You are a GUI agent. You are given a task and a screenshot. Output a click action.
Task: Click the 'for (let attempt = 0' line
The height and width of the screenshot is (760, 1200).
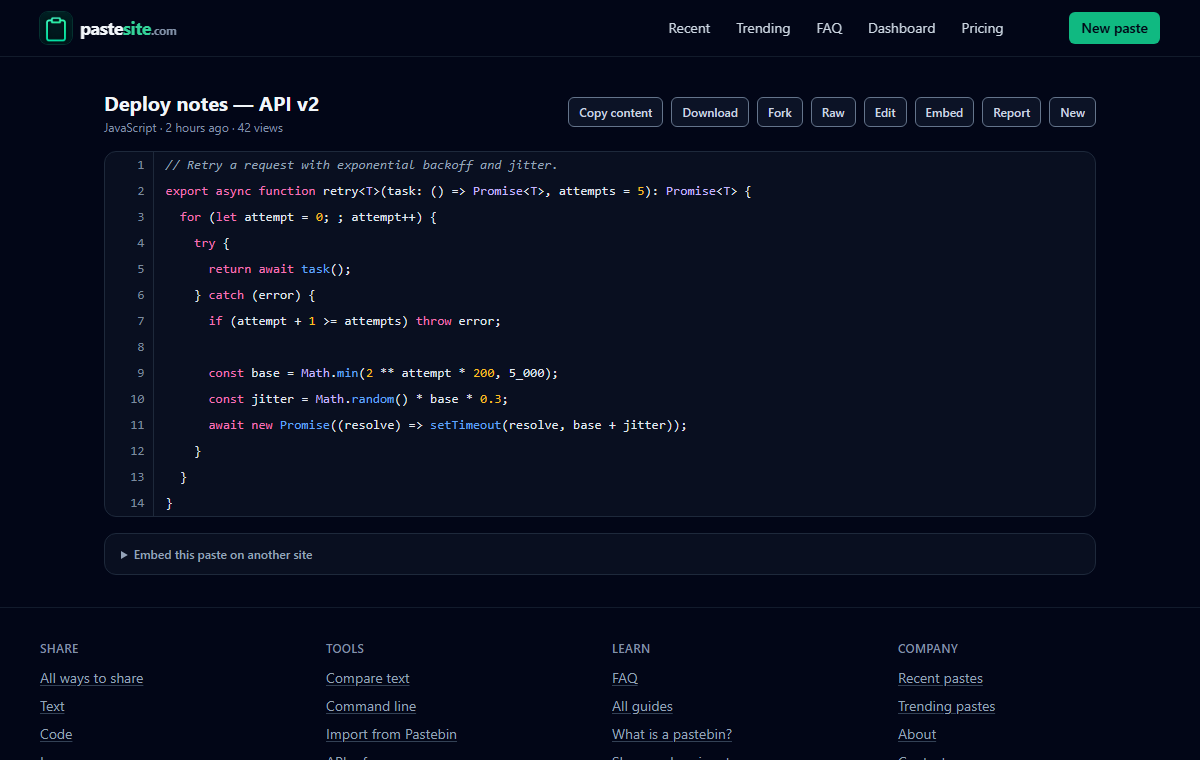309,217
